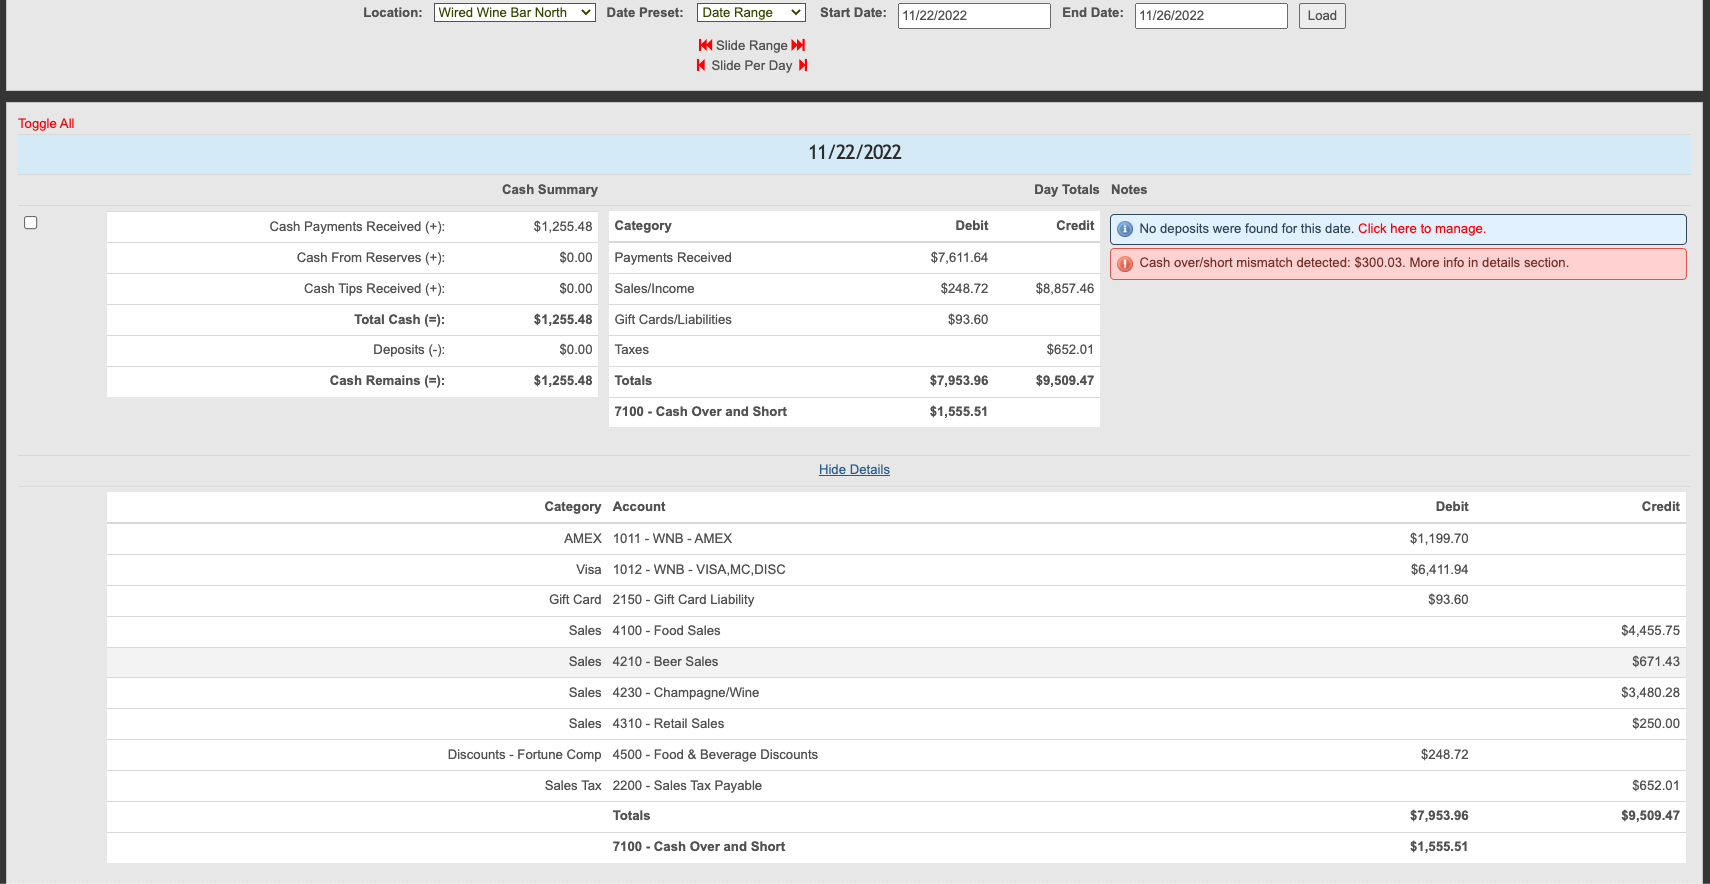The width and height of the screenshot is (1710, 884).
Task: Slide back one day with left arrow icon
Action: [701, 65]
